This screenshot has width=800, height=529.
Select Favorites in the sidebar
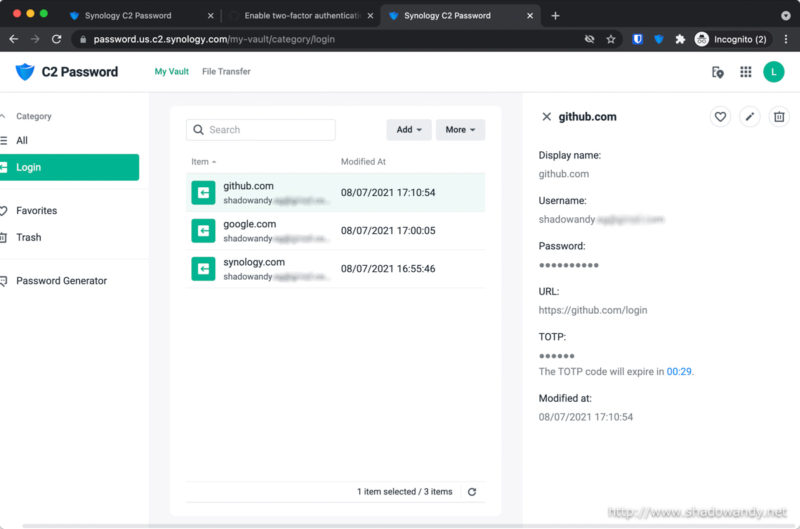[x=36, y=211]
